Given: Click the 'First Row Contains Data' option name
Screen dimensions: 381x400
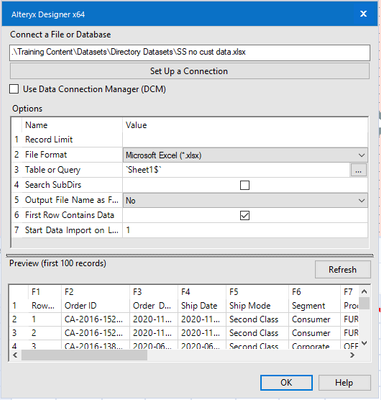Looking at the screenshot, I should [x=69, y=215].
